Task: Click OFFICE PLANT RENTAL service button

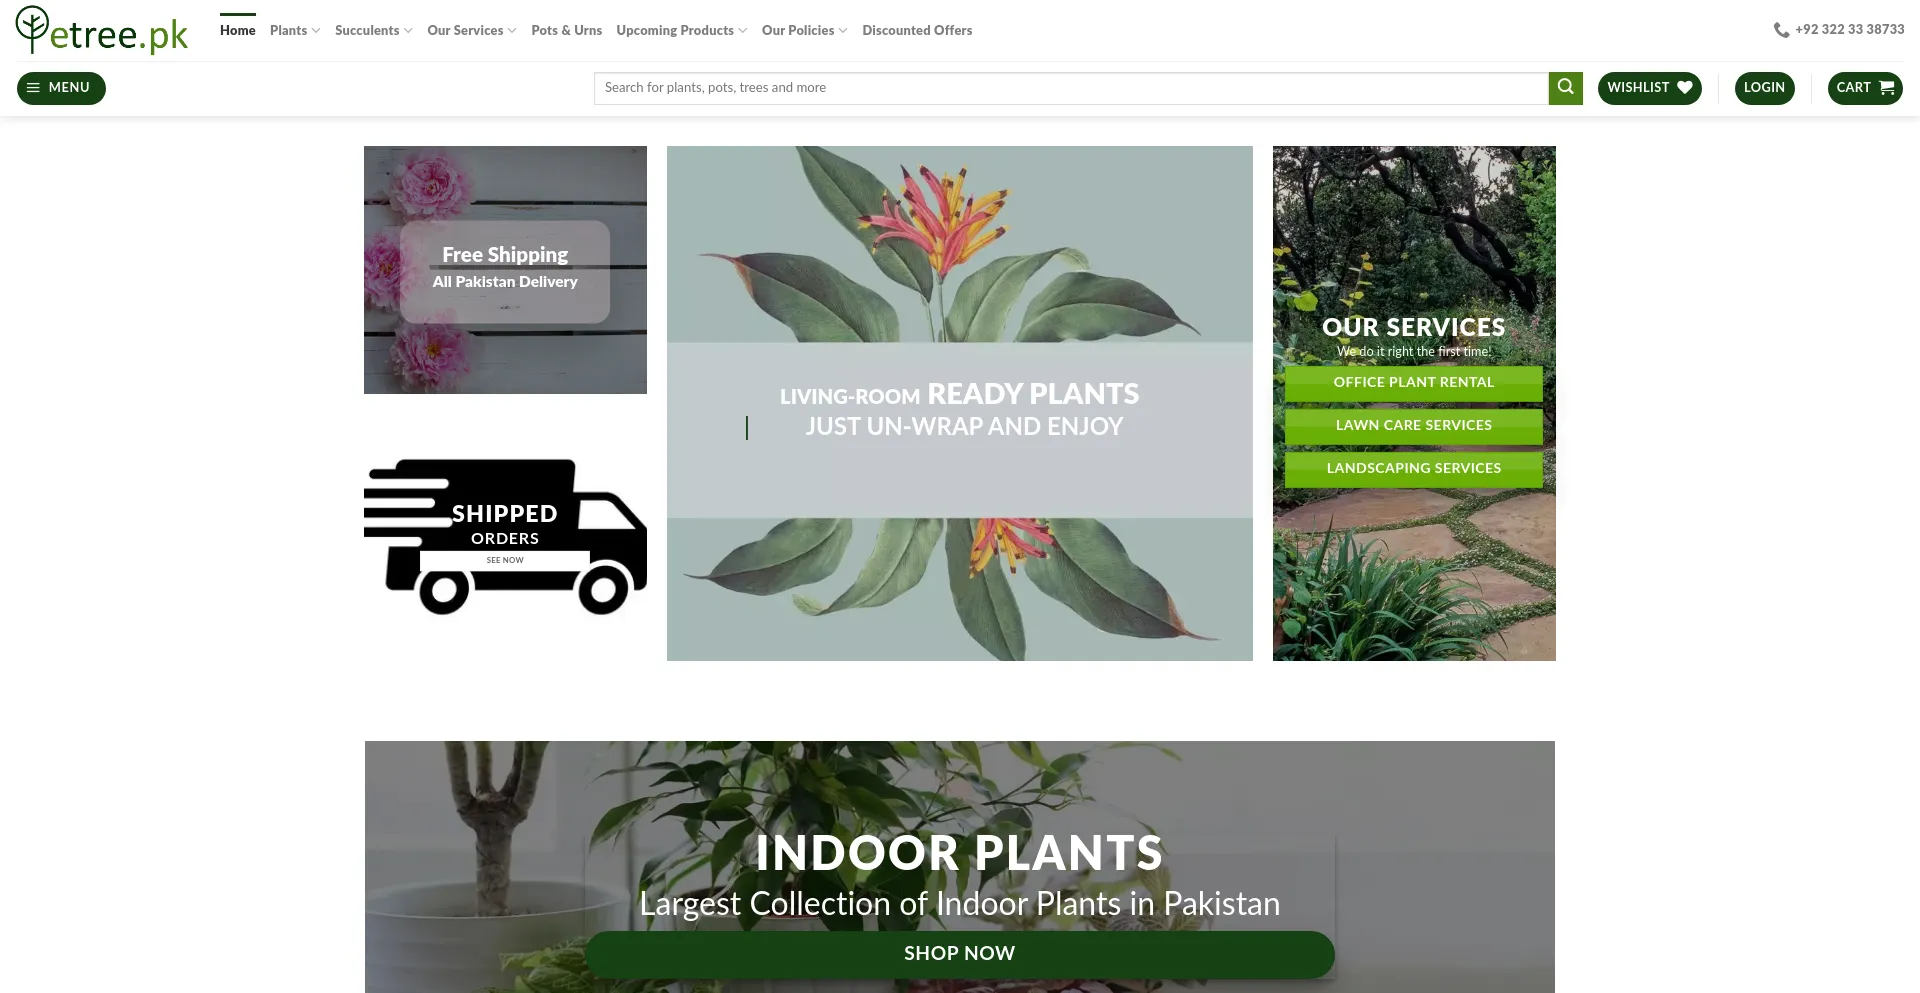Action: [x=1413, y=383]
